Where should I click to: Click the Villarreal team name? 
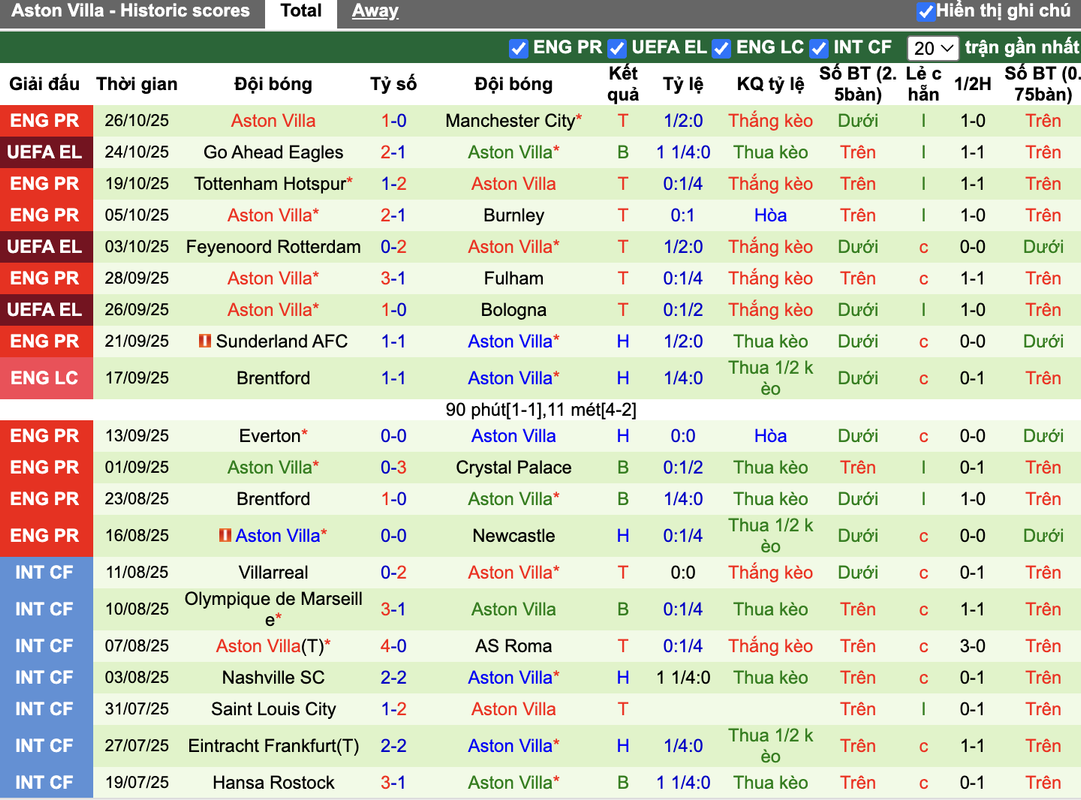(273, 572)
